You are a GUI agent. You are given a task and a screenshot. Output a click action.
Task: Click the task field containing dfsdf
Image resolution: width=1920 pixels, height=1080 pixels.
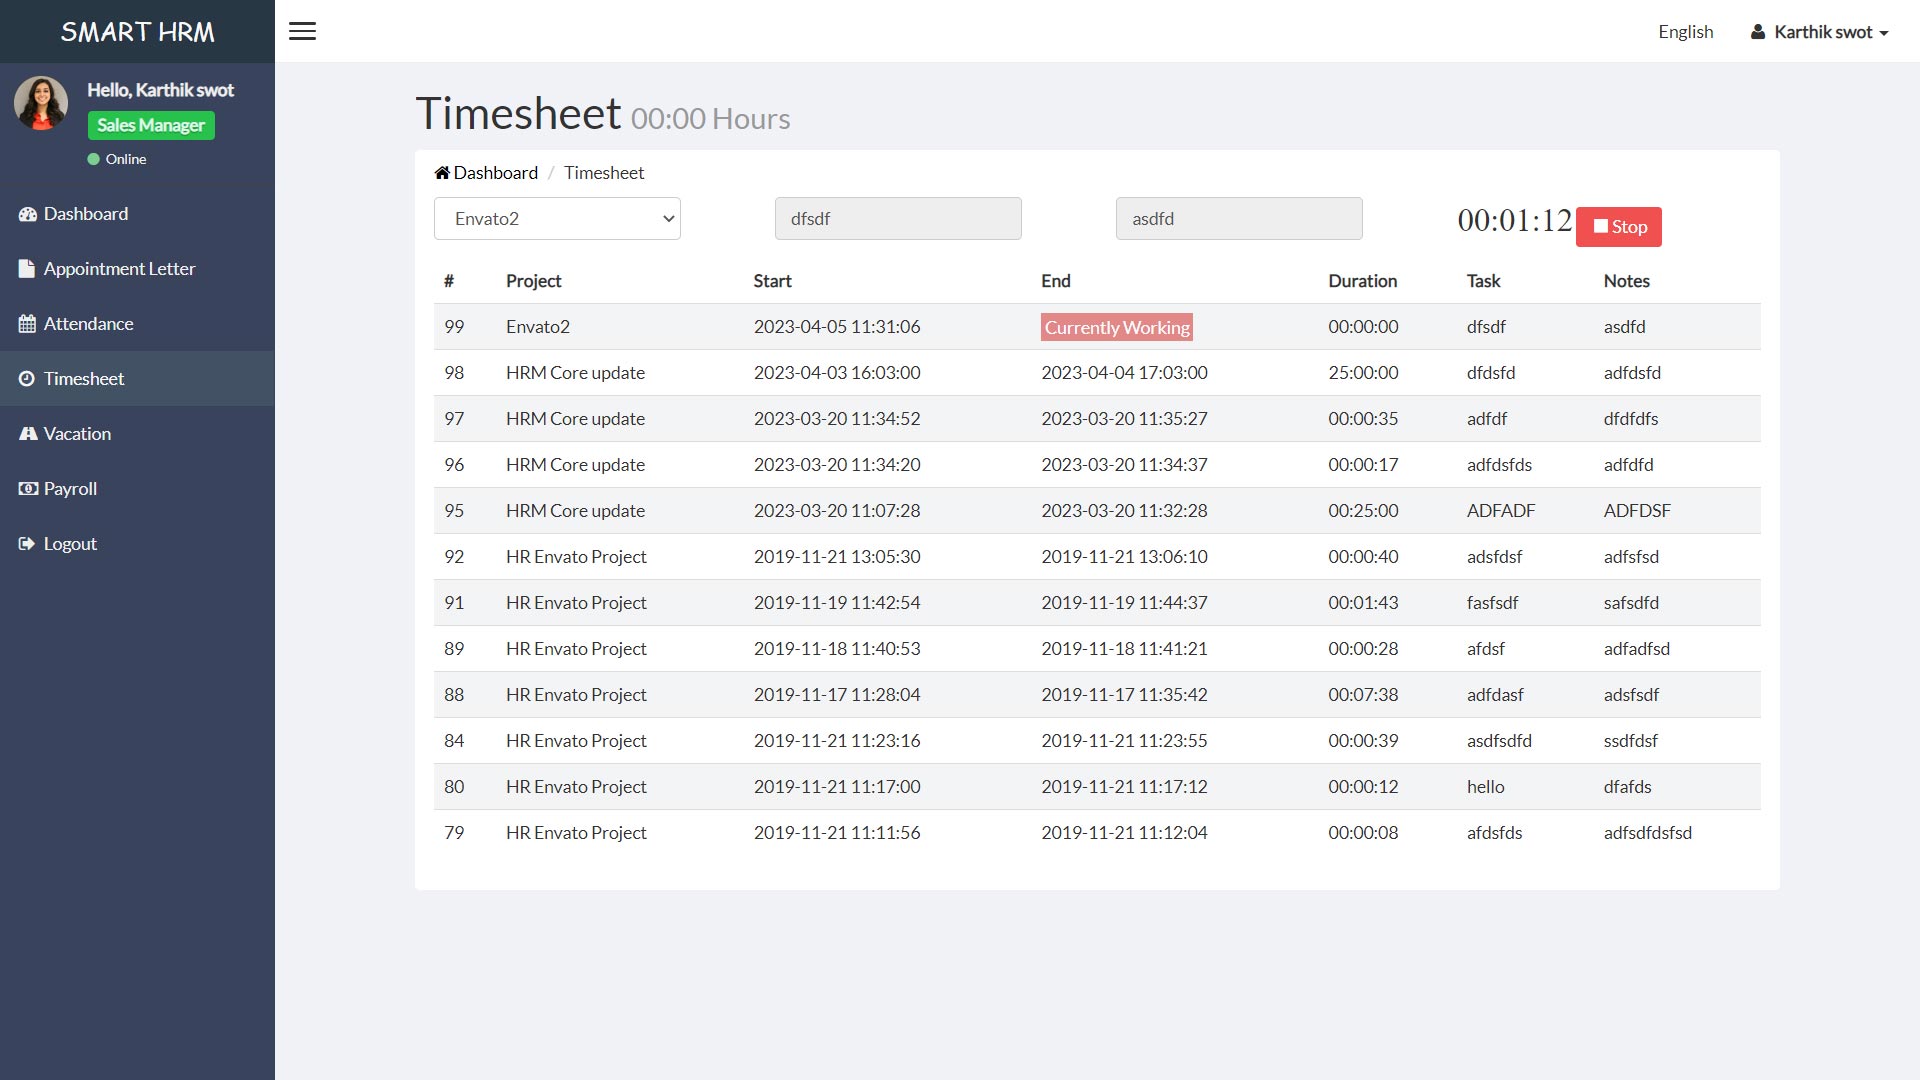coord(897,219)
